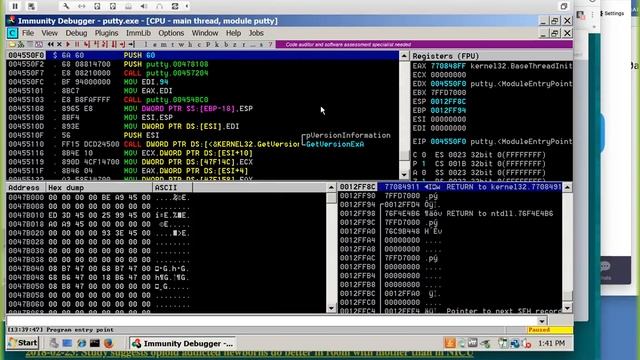Click the pause icon in the top viewer toolbar
The width and height of the screenshot is (640, 360).
coord(15,6)
